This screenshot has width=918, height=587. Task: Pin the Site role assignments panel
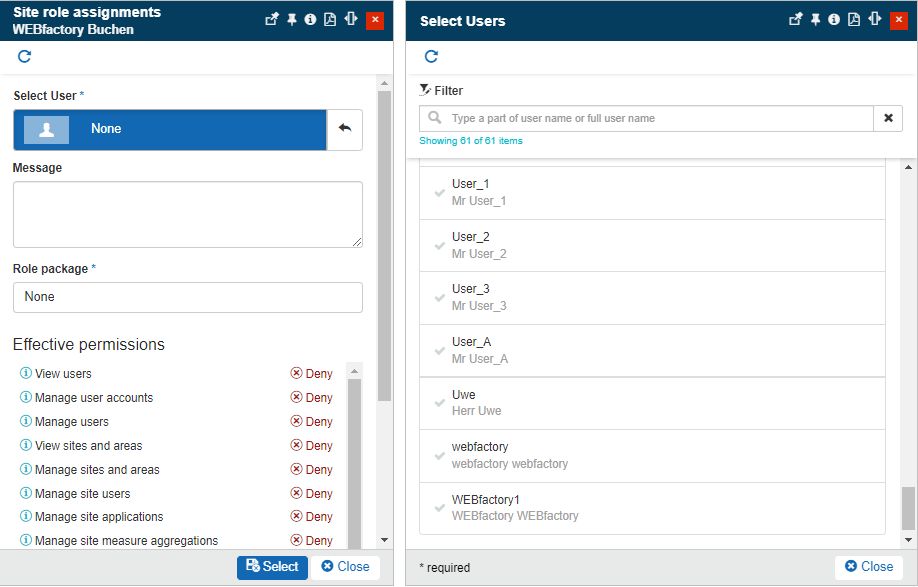tap(292, 19)
